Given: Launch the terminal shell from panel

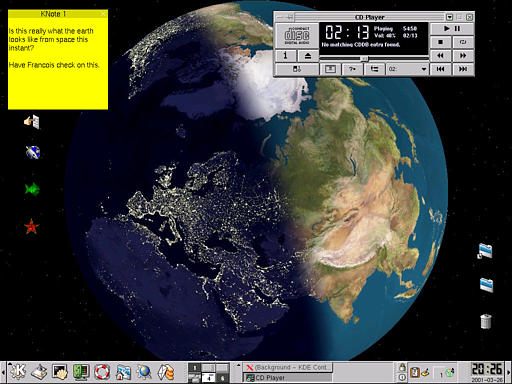Looking at the screenshot, I should click(x=60, y=371).
